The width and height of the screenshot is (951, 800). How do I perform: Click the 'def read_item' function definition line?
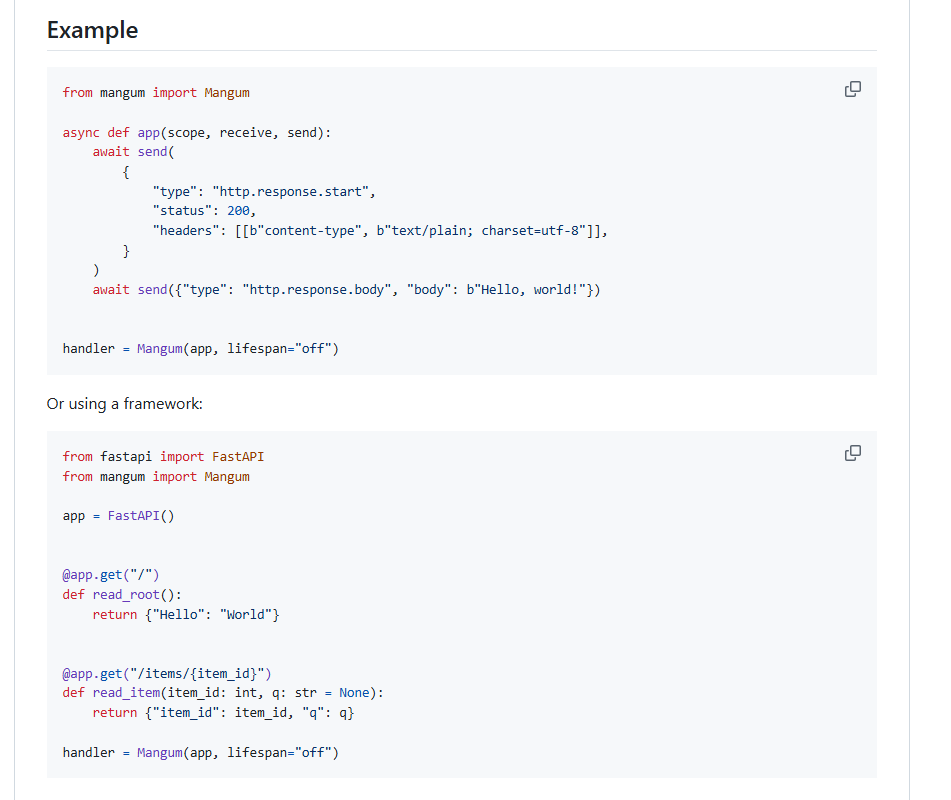pyautogui.click(x=223, y=693)
